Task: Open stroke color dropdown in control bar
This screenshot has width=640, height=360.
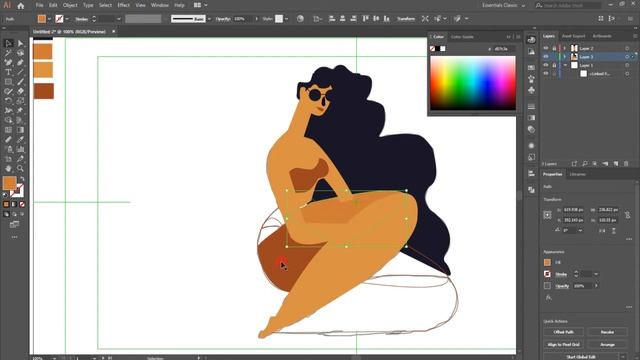Action: pyautogui.click(x=67, y=19)
